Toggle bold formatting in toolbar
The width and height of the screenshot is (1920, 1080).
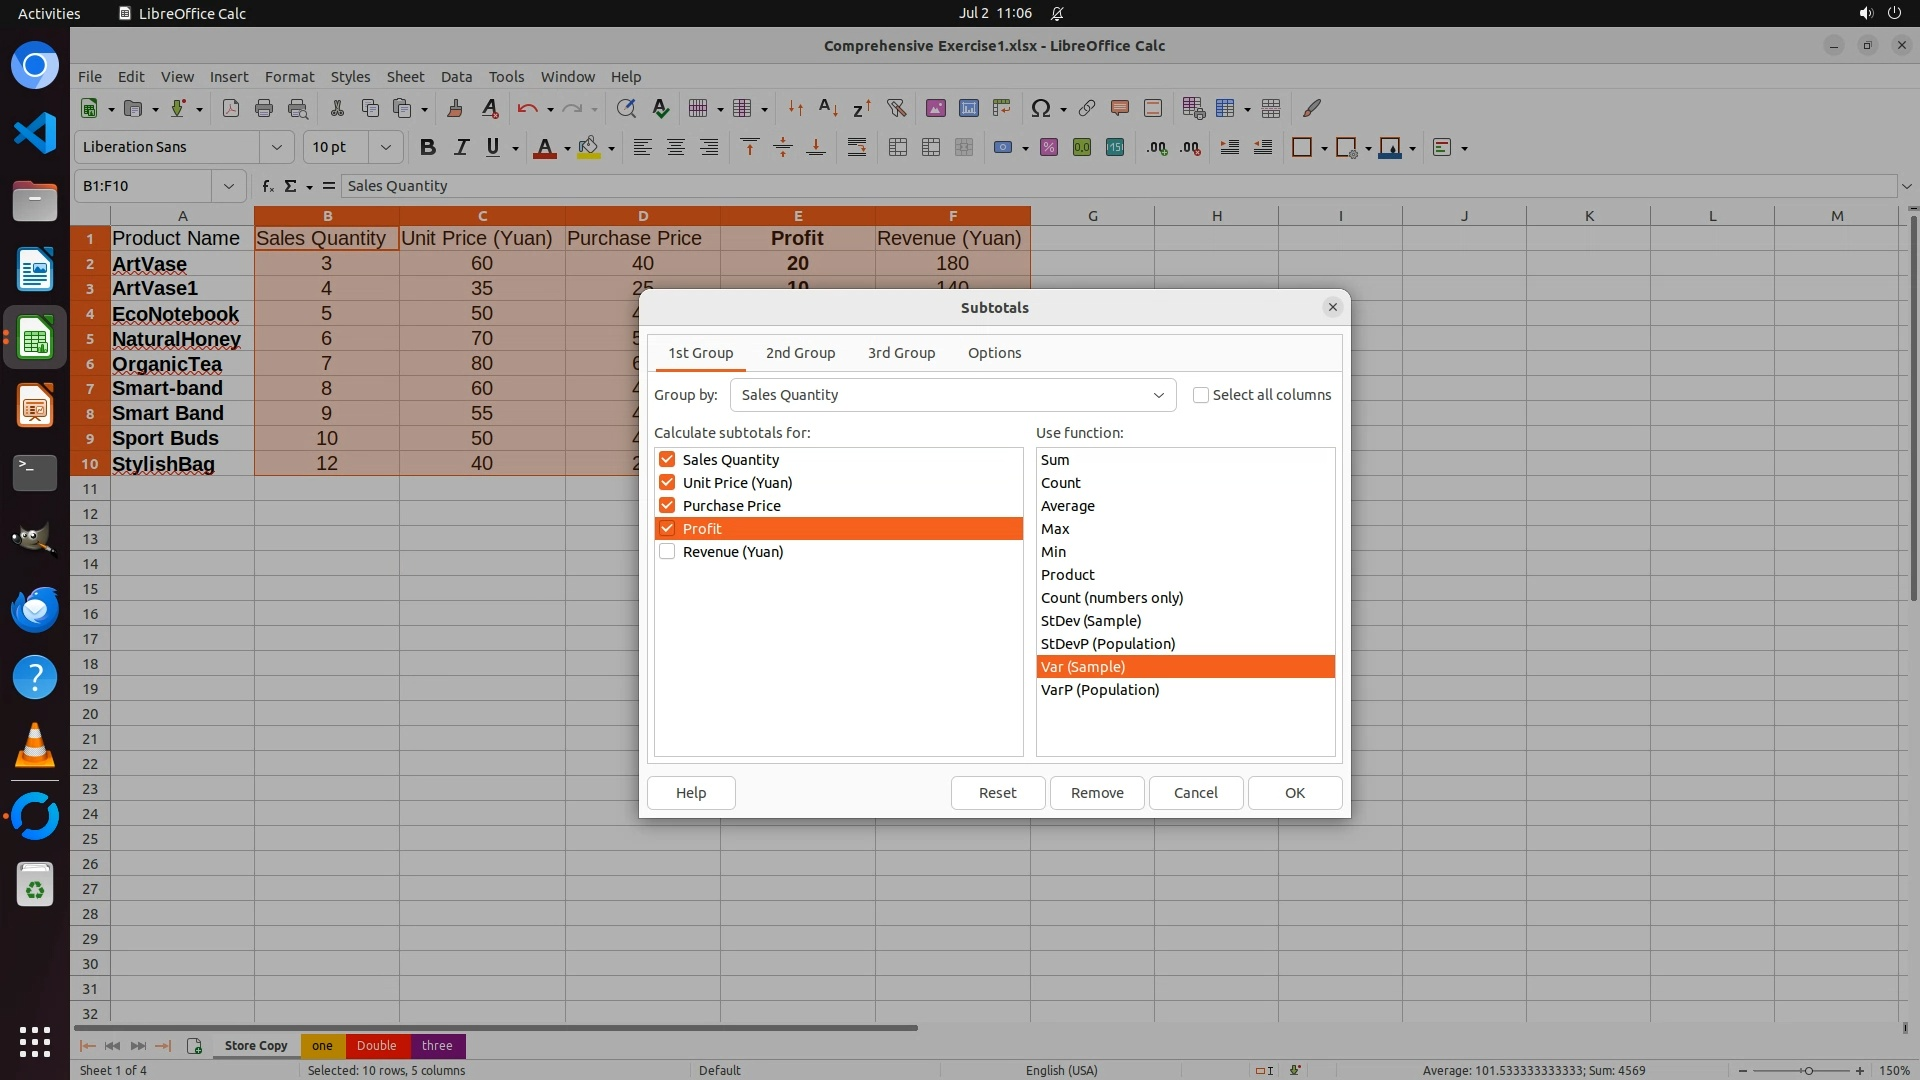(x=428, y=147)
